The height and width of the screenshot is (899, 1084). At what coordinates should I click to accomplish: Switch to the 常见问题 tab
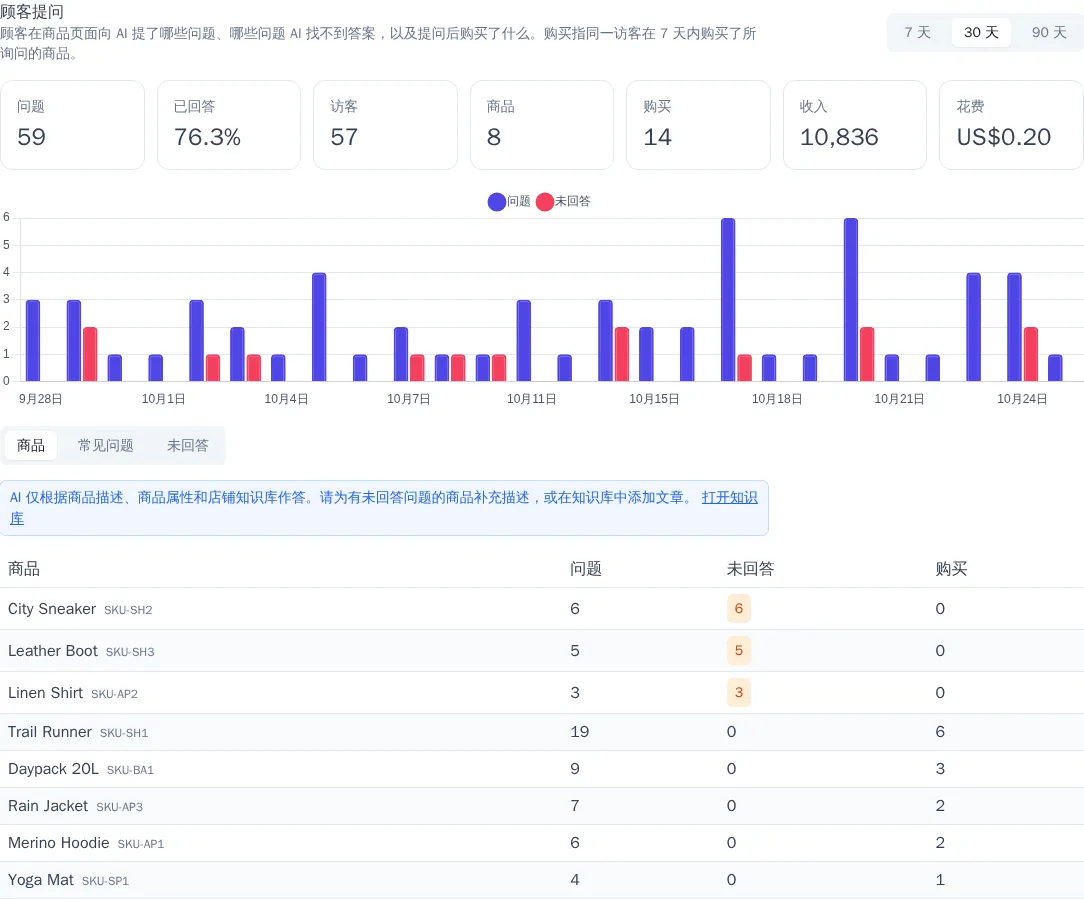(x=106, y=445)
